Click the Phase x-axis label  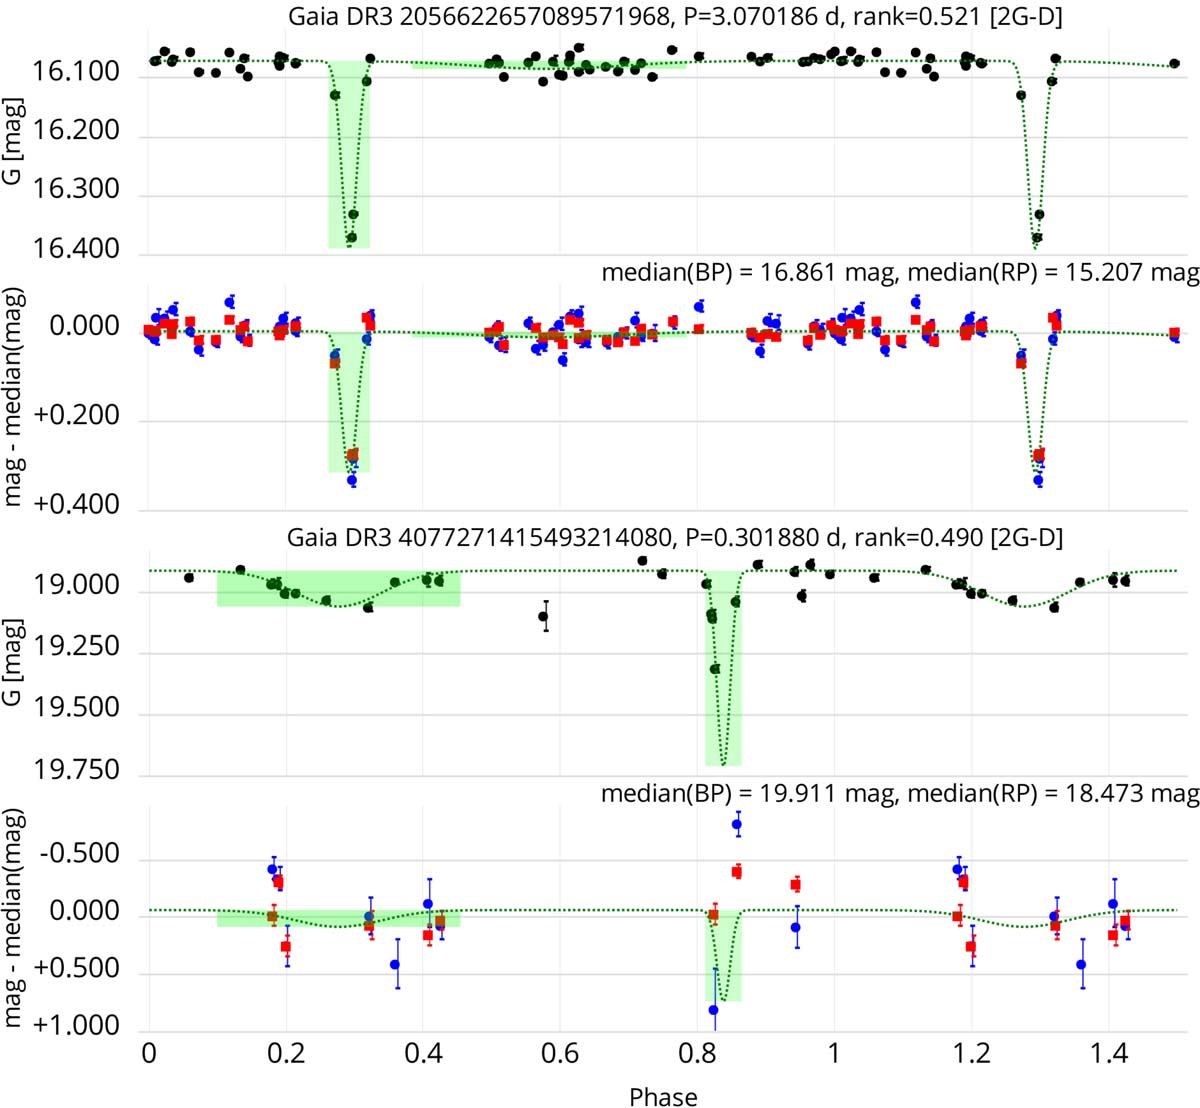[663, 1096]
